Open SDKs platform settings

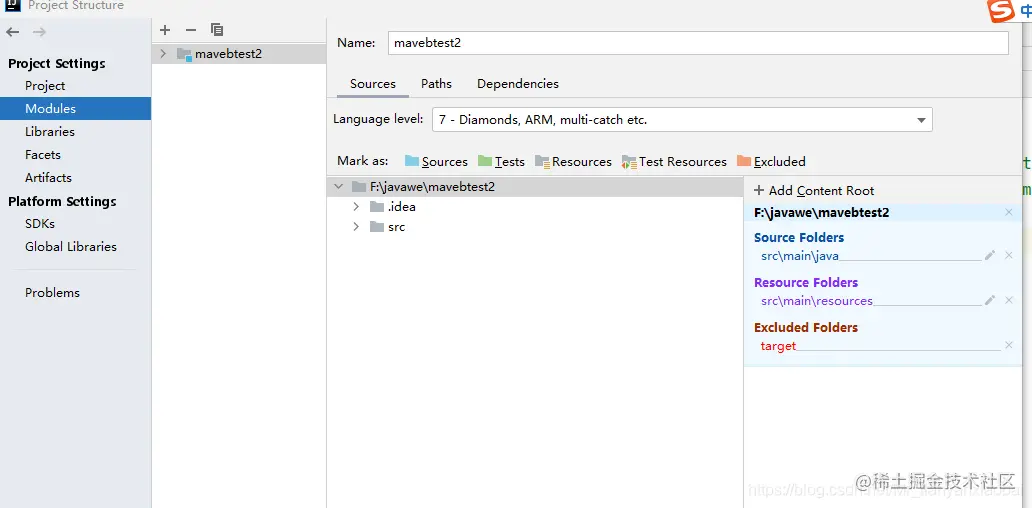pos(39,224)
